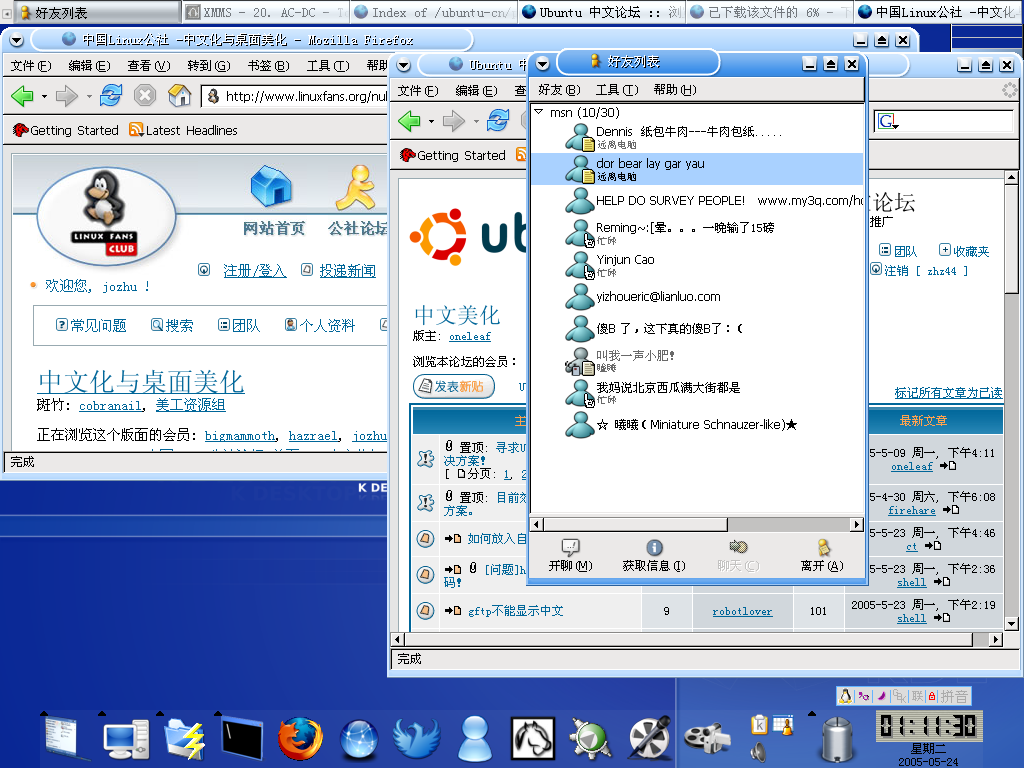Go forward in the 中国Linux公社 Firefox window
Image resolution: width=1024 pixels, height=768 pixels.
point(67,96)
